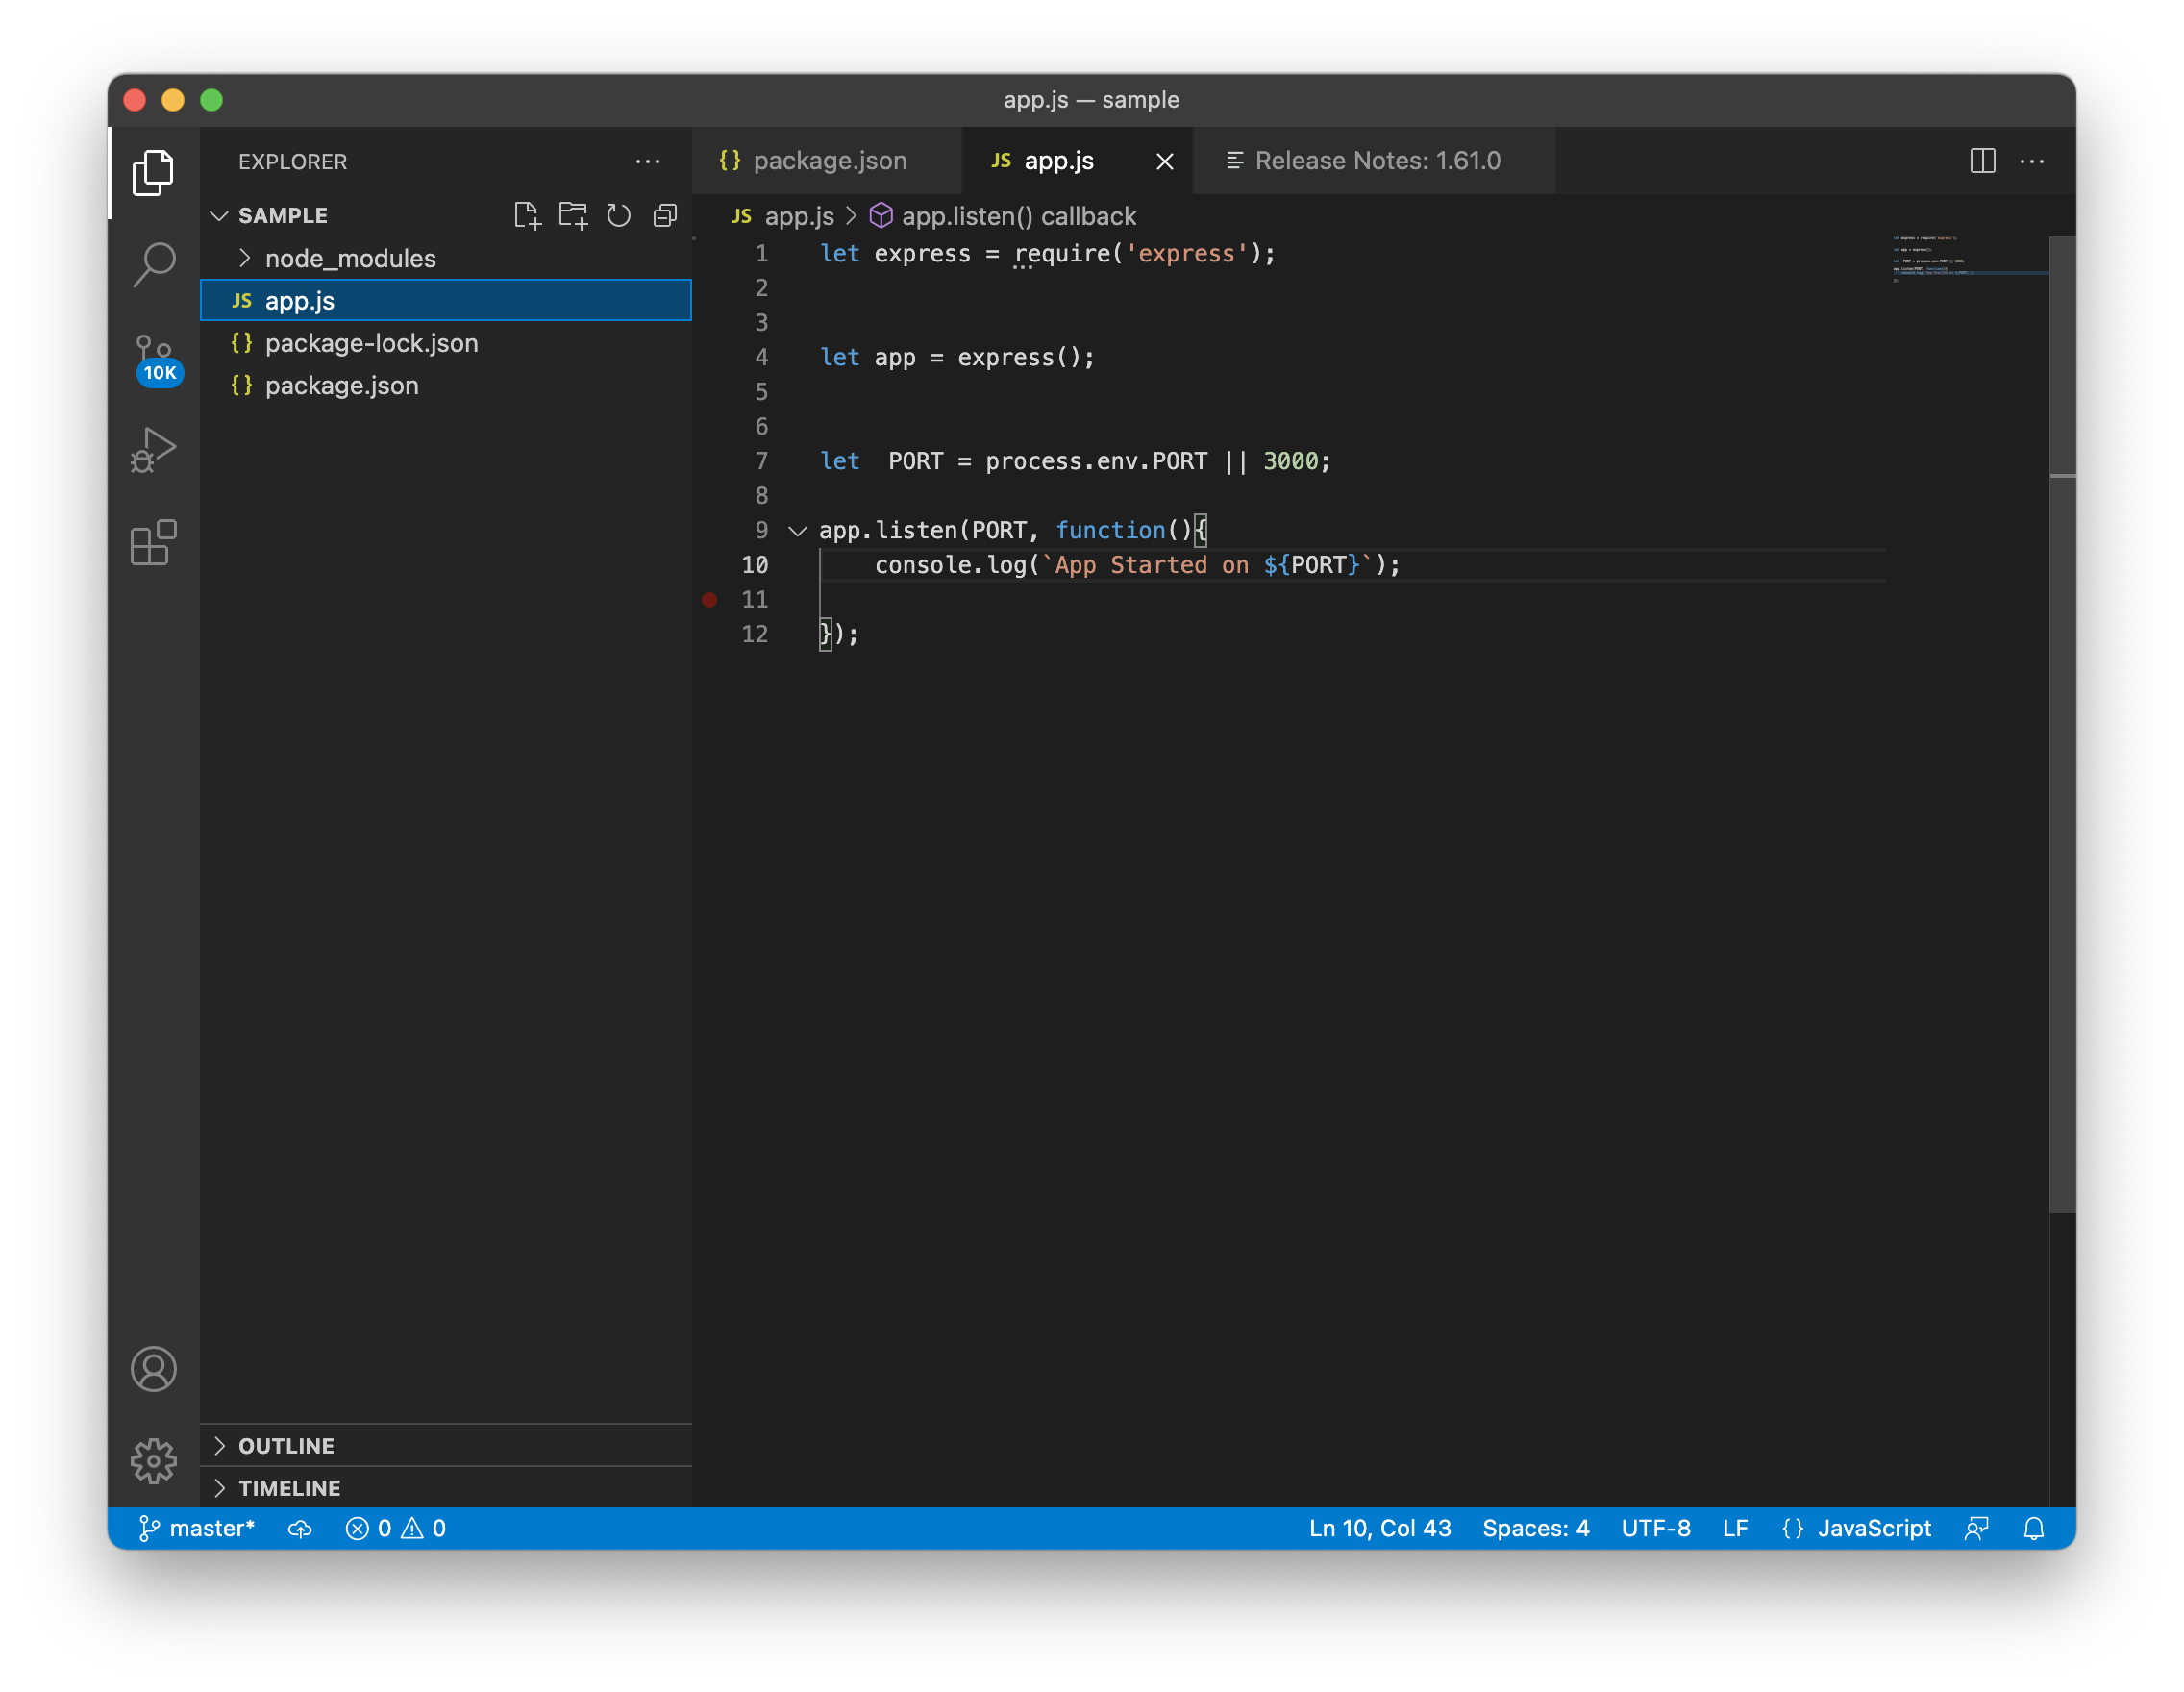Switch to the package.json tab

(828, 161)
